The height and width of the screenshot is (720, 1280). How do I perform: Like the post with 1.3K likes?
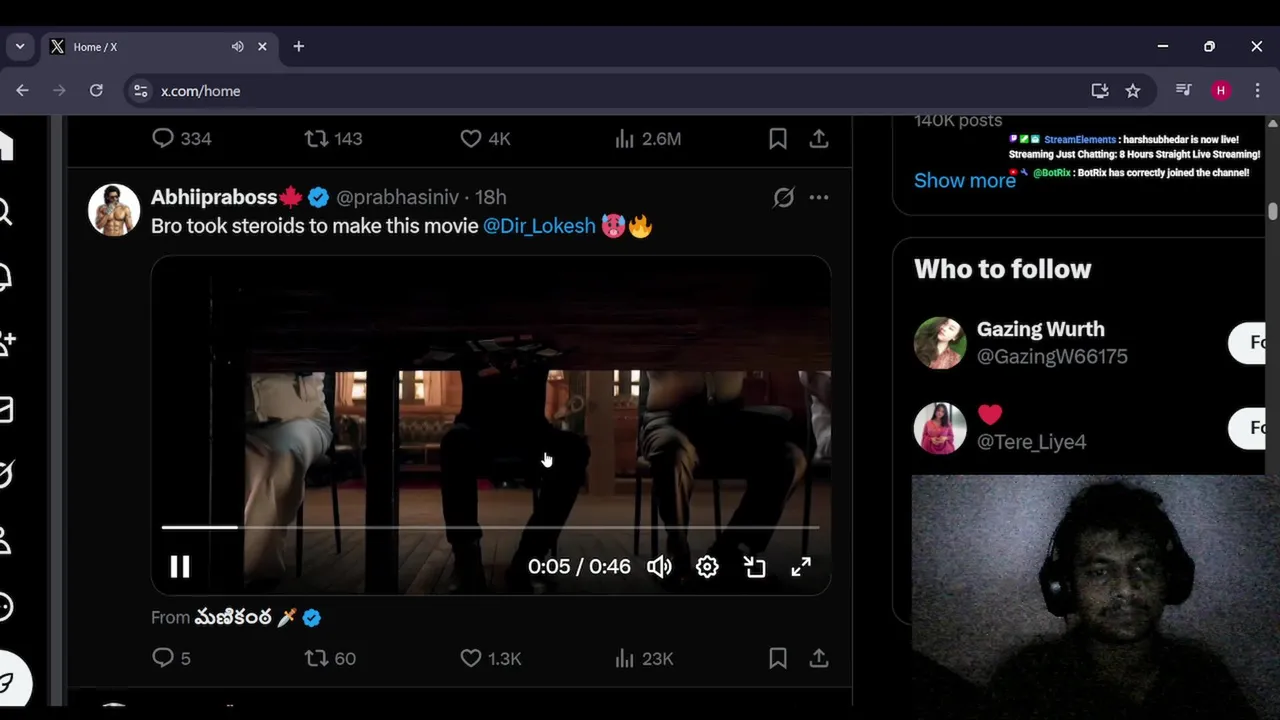pos(491,658)
